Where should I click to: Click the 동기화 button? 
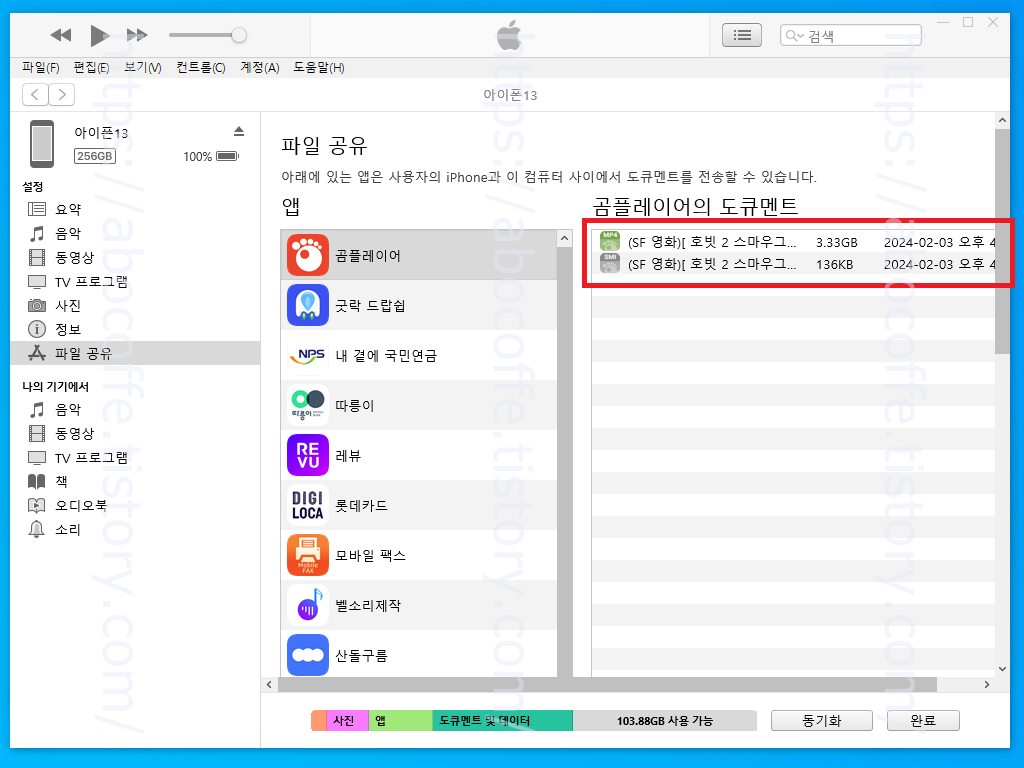click(x=822, y=720)
